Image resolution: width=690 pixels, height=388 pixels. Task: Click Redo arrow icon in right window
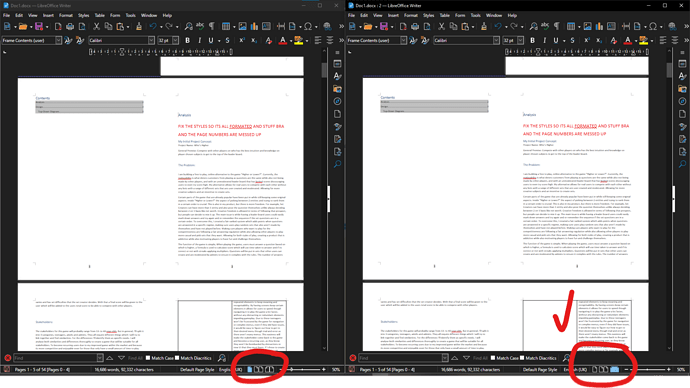(514, 27)
